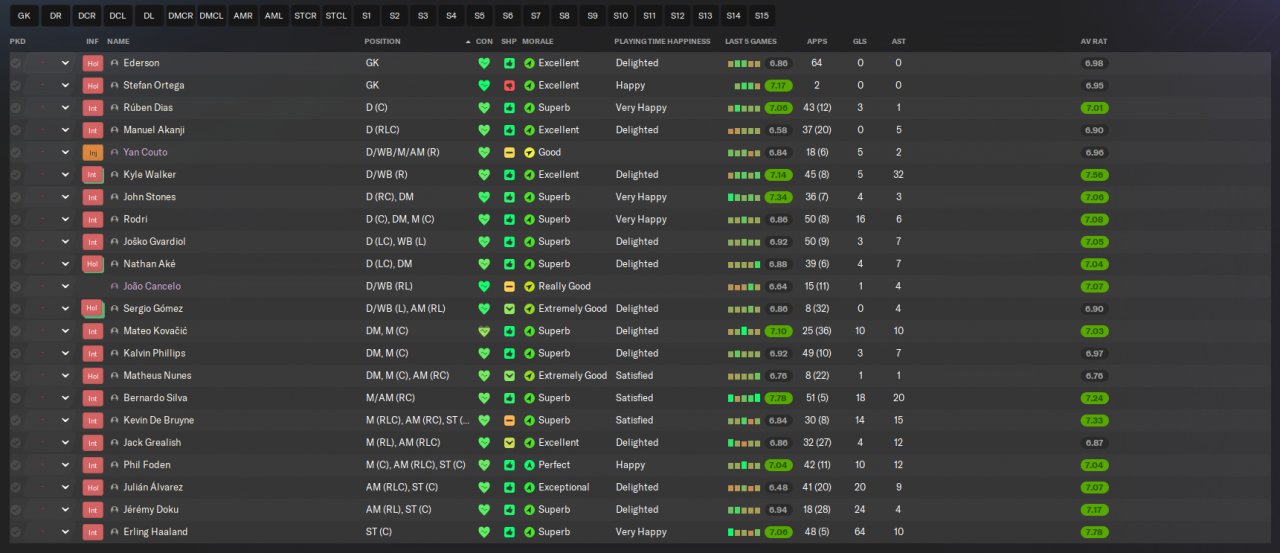Screen dimensions: 1280x553
Task: Click Stefan Ortega's red match sharpness icon
Action: coord(509,85)
